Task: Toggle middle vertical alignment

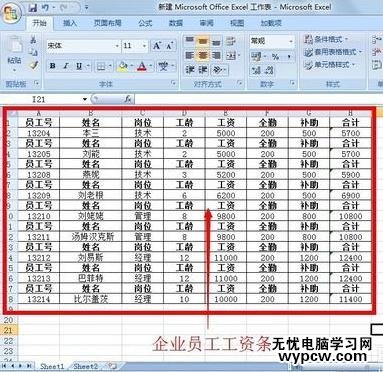Action: pyautogui.click(x=203, y=41)
